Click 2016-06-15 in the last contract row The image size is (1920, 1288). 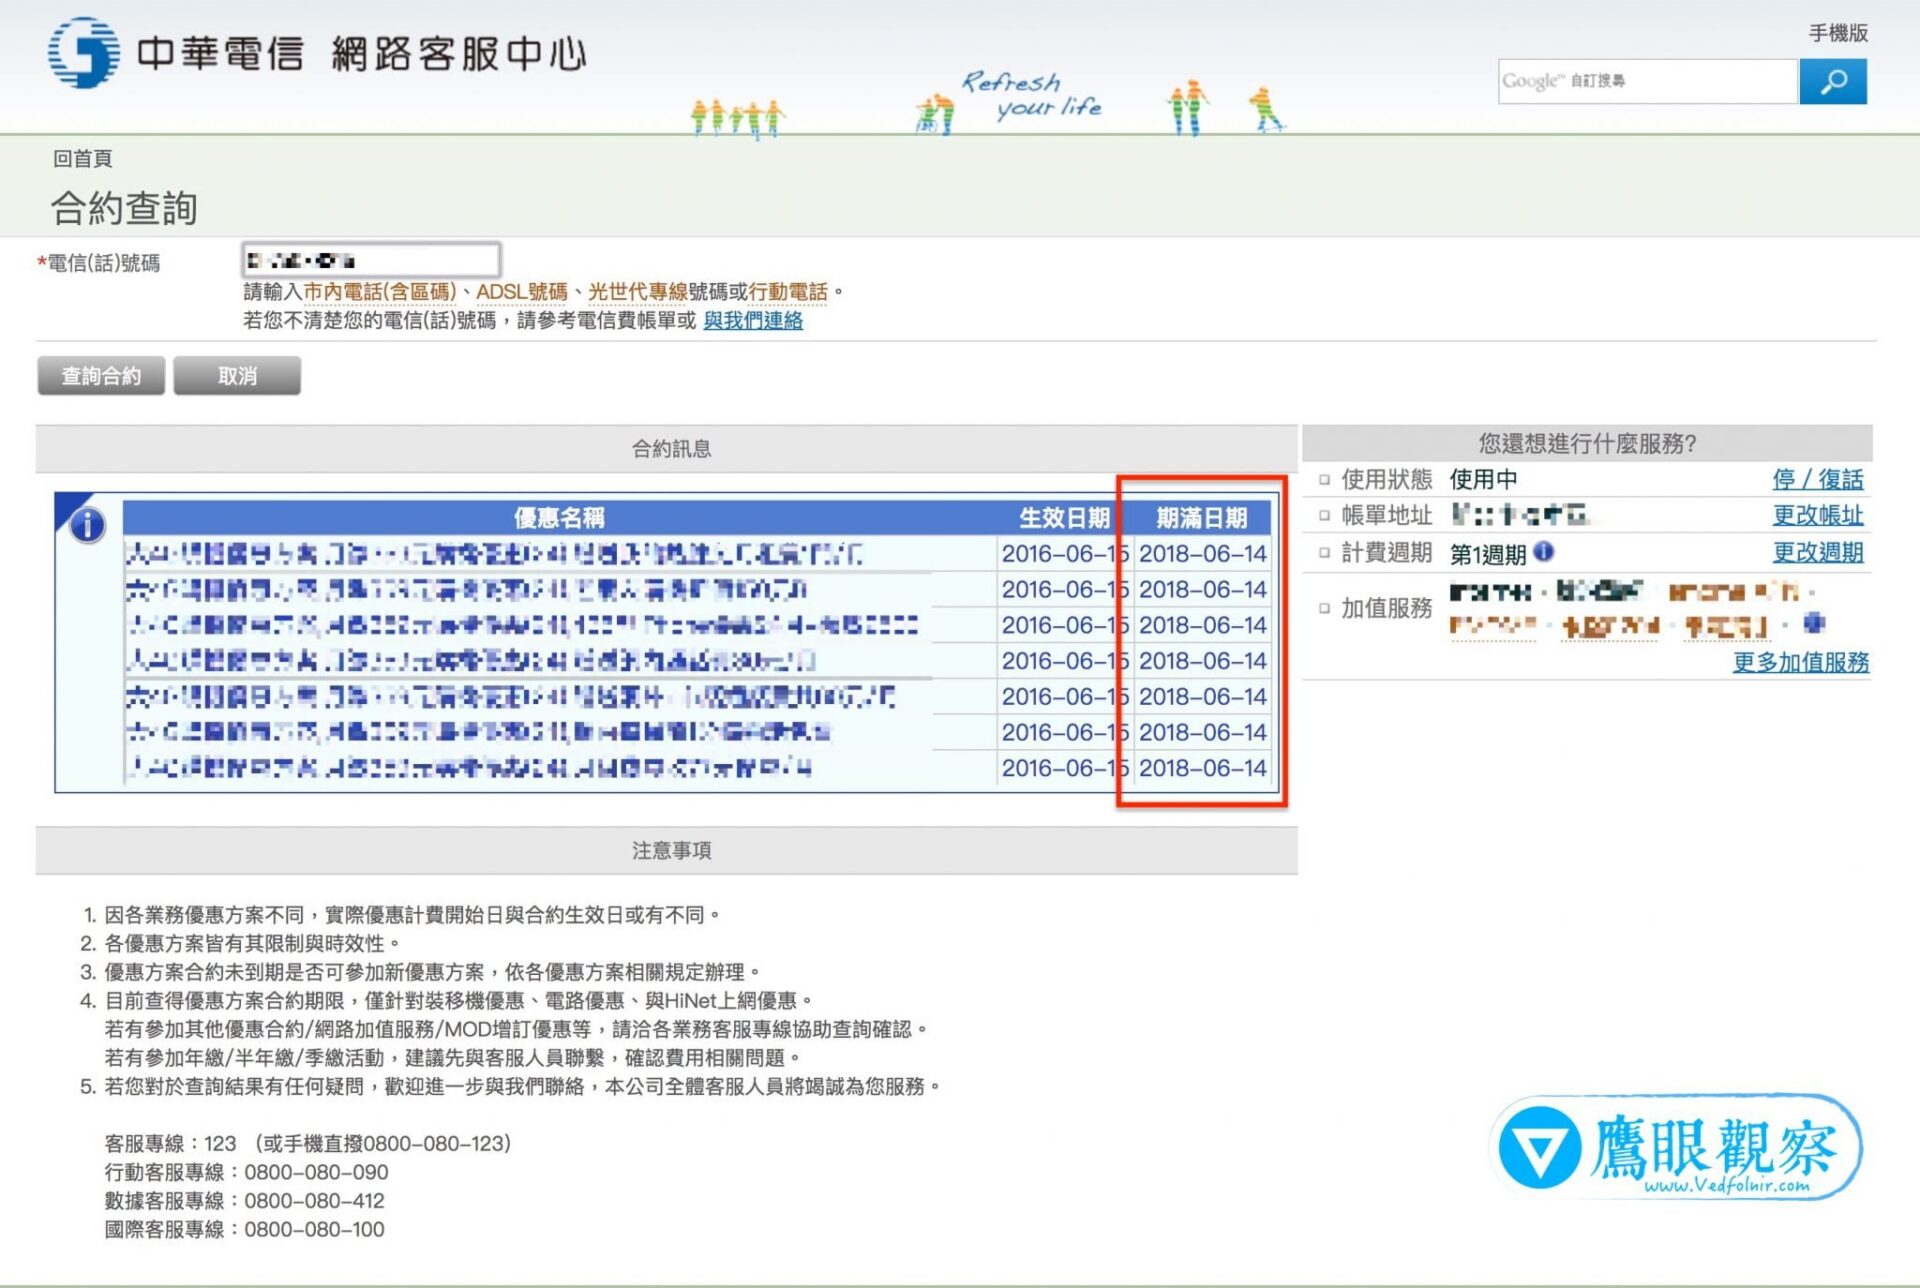[x=1065, y=768]
